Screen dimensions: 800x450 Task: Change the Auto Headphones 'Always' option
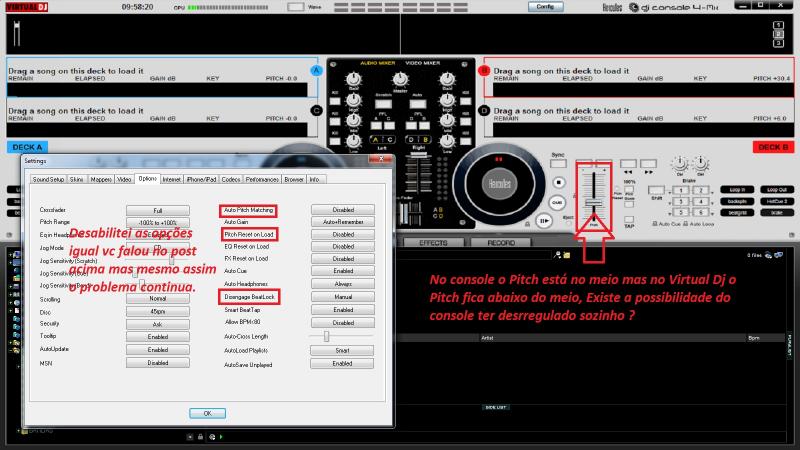click(343, 284)
